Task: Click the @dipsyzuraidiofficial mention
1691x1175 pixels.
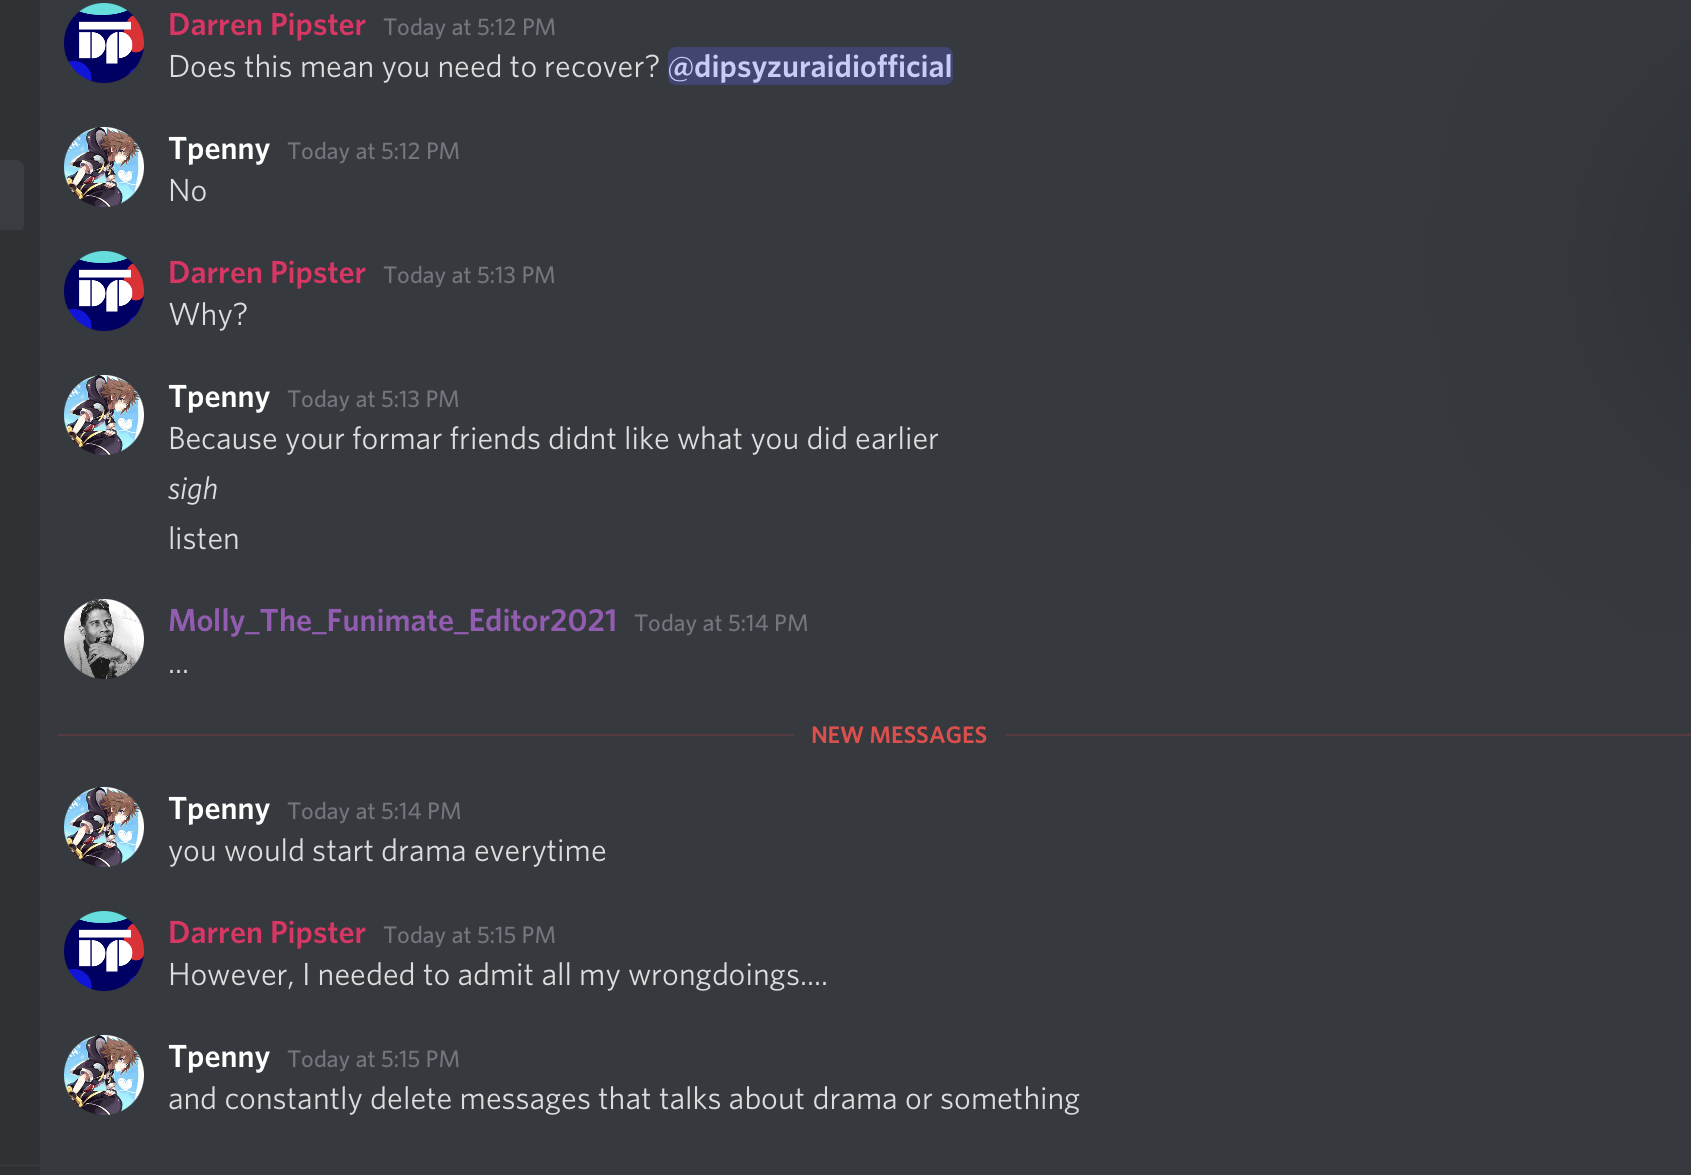Action: (810, 67)
